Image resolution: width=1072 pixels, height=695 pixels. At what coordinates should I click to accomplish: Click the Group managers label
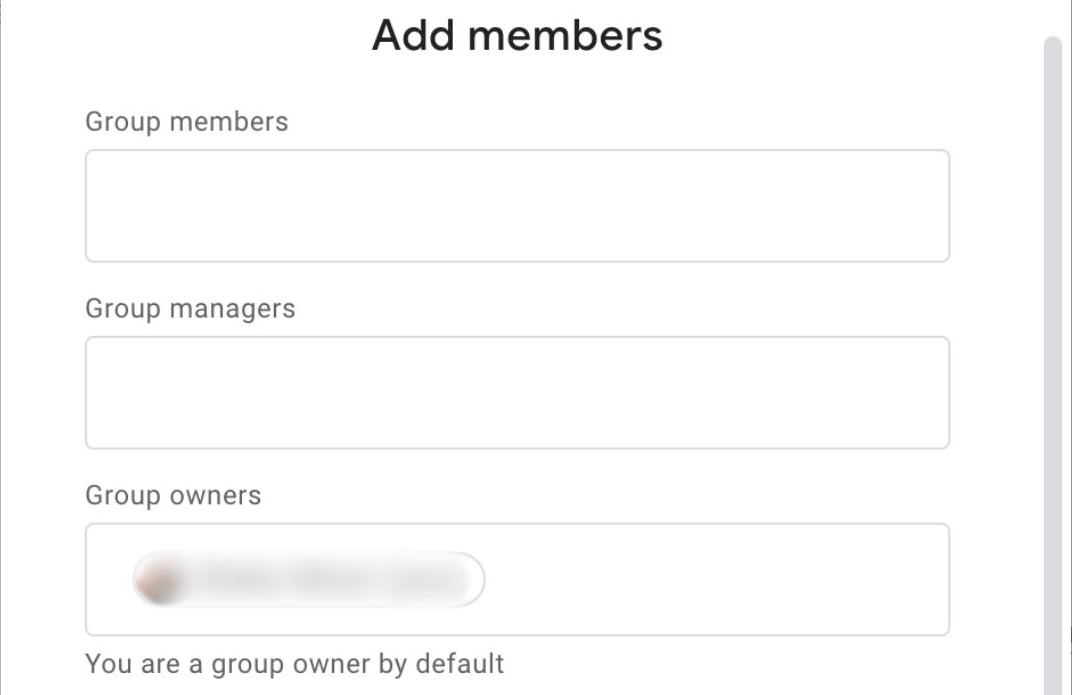[x=190, y=308]
